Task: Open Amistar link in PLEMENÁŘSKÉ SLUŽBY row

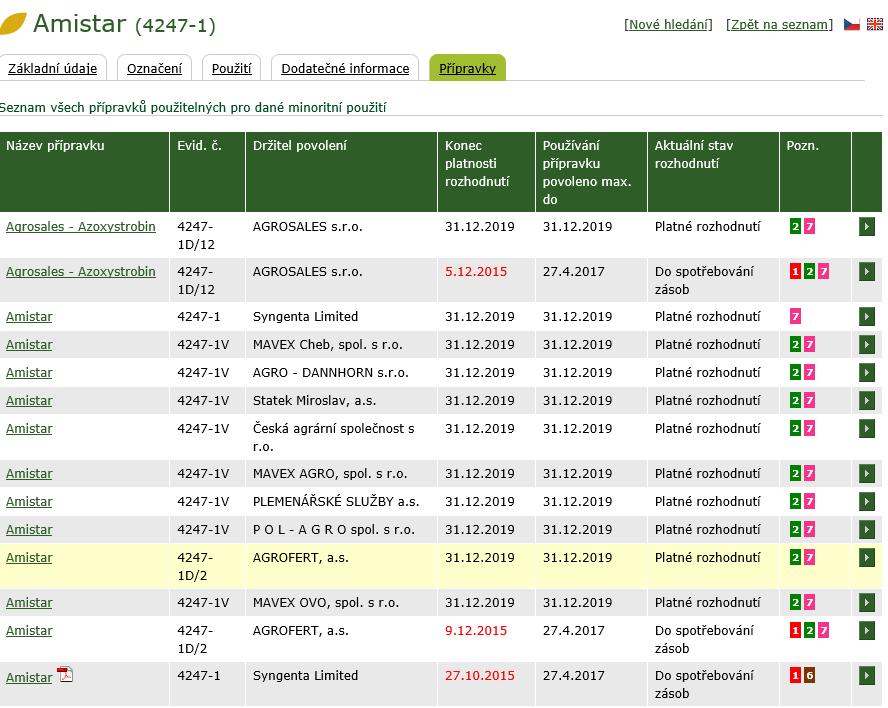Action: tap(29, 502)
